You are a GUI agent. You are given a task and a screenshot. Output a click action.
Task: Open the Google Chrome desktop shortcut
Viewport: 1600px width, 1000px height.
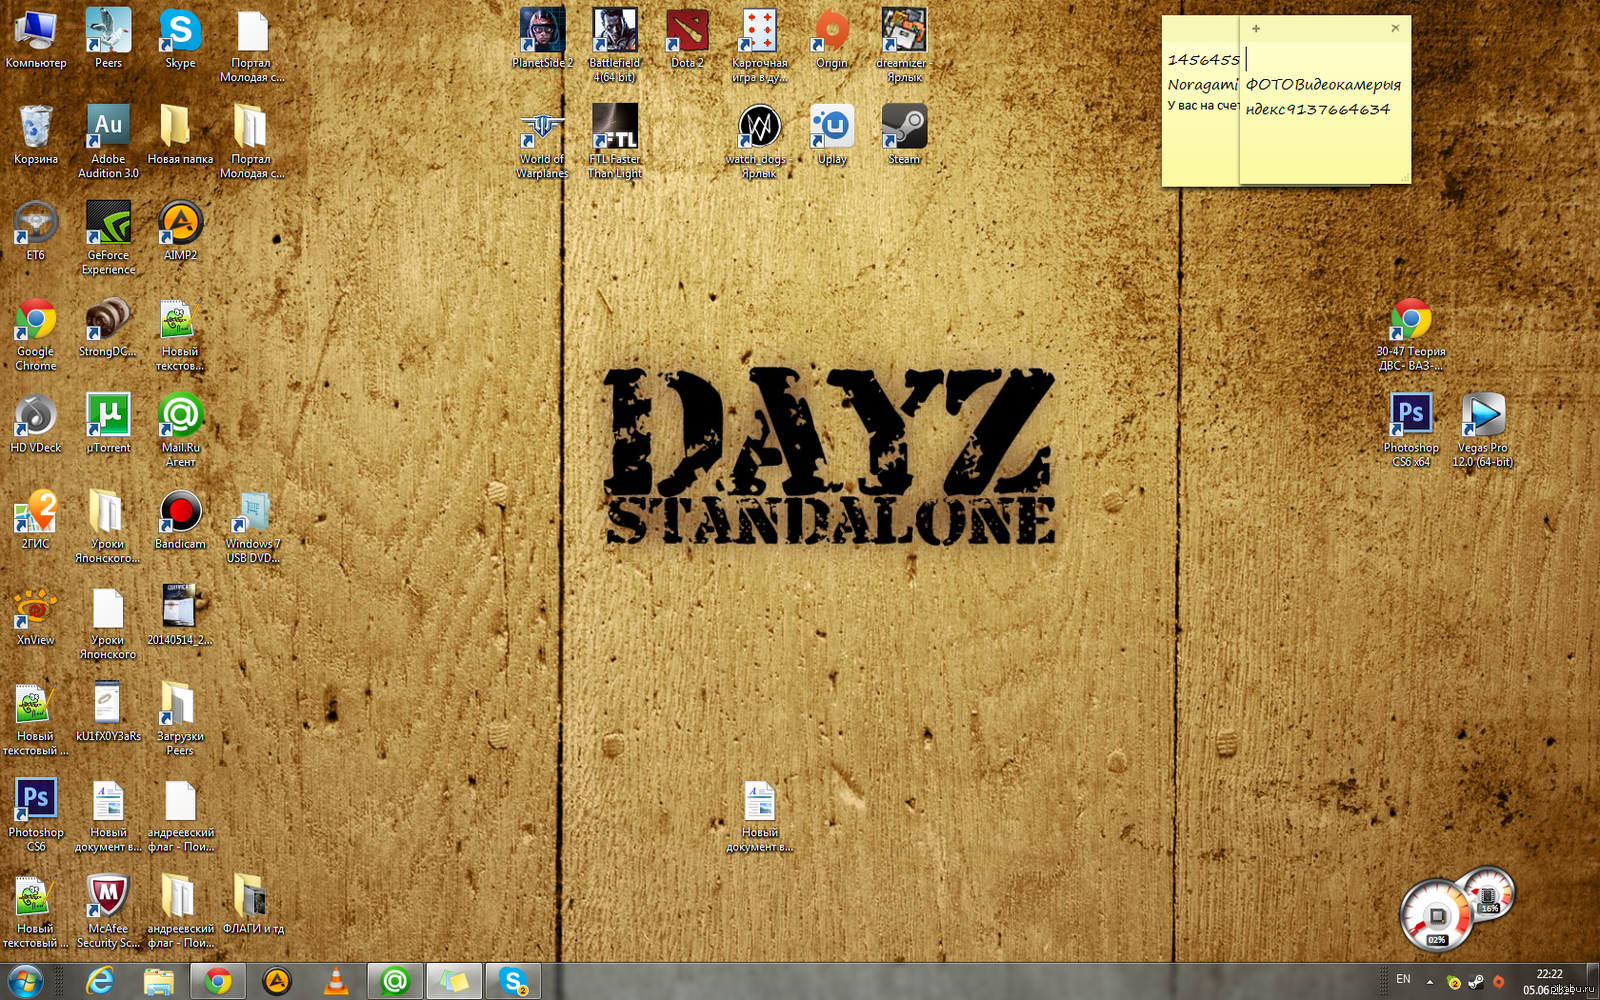click(36, 335)
